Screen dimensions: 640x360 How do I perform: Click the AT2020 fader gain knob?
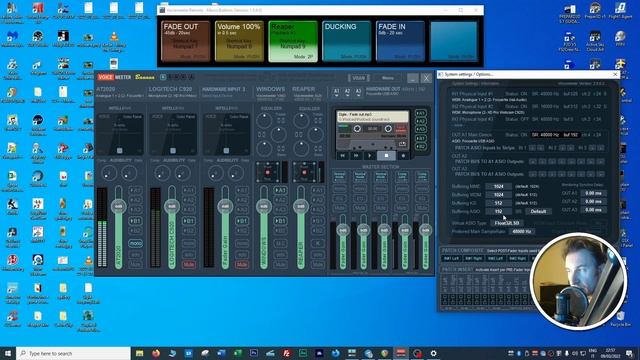[x=118, y=207]
